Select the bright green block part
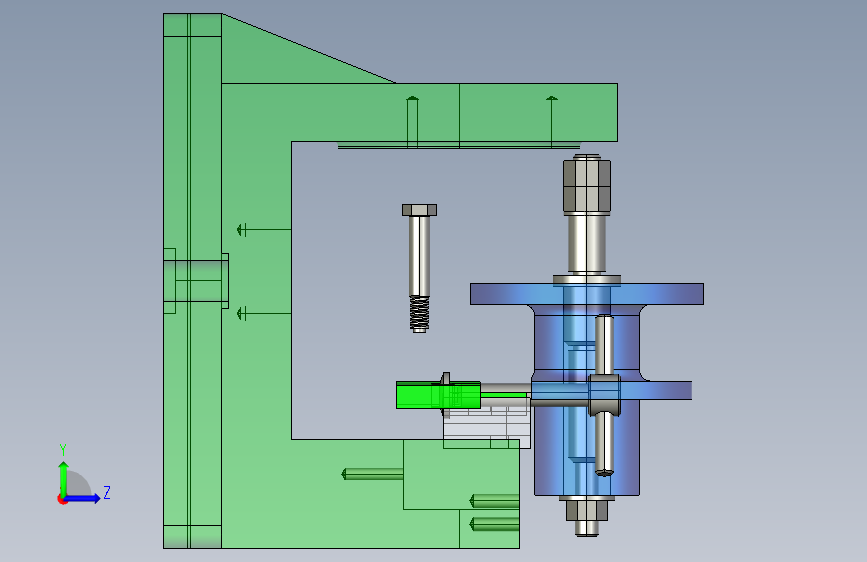The width and height of the screenshot is (867, 562). [437, 395]
